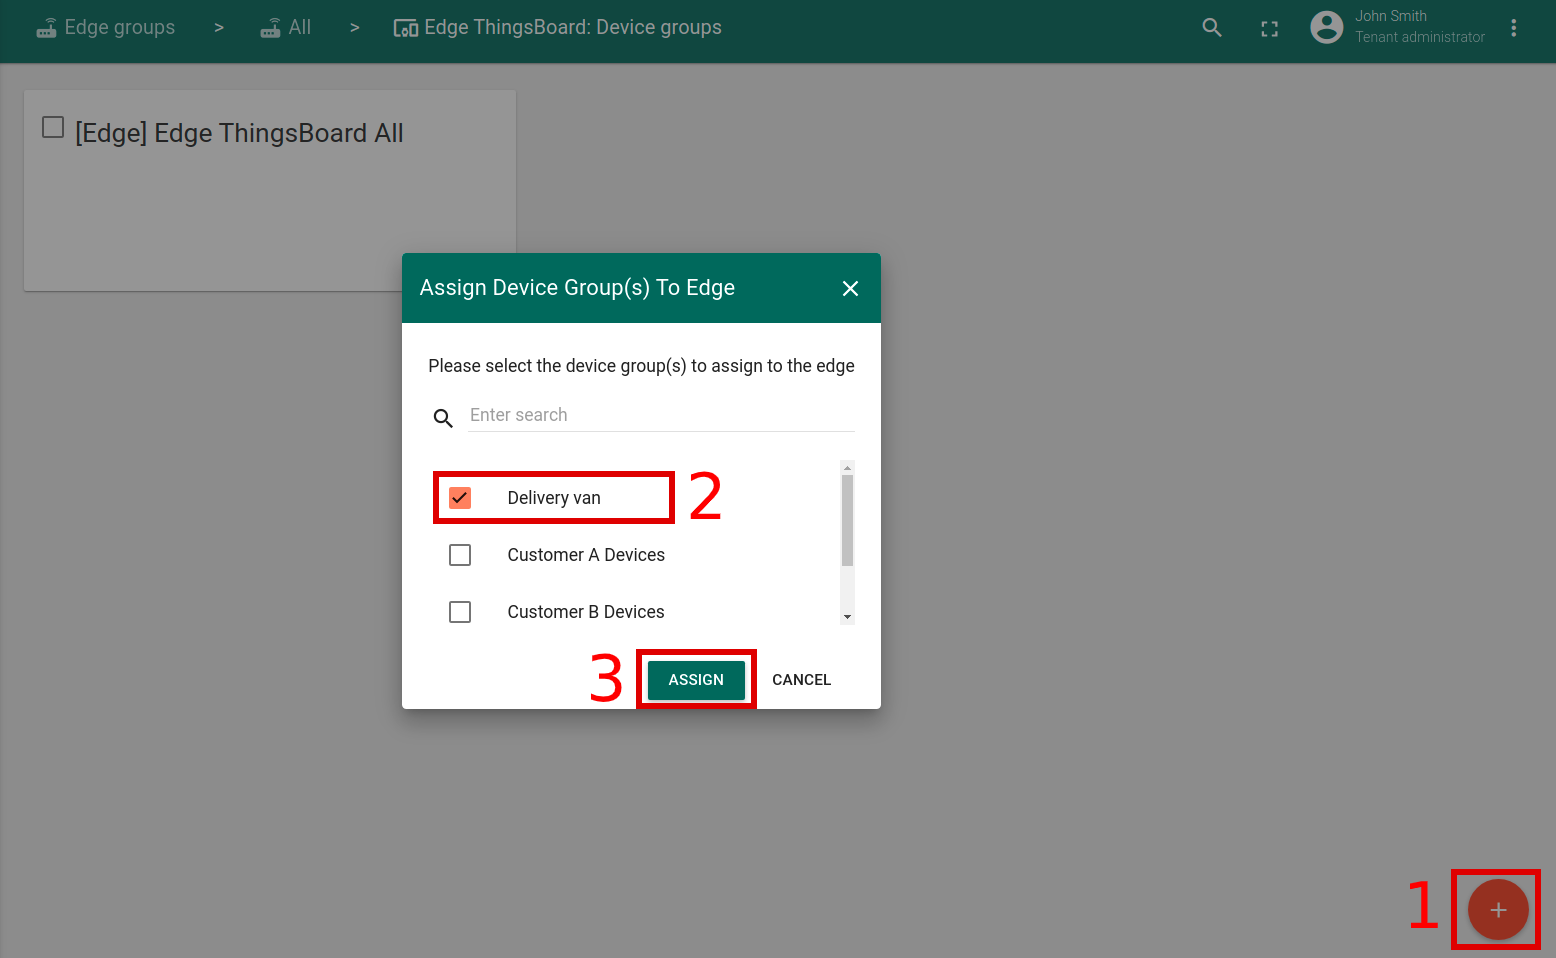This screenshot has height=958, width=1556.
Task: Focus the Enter search input field
Action: 660,415
